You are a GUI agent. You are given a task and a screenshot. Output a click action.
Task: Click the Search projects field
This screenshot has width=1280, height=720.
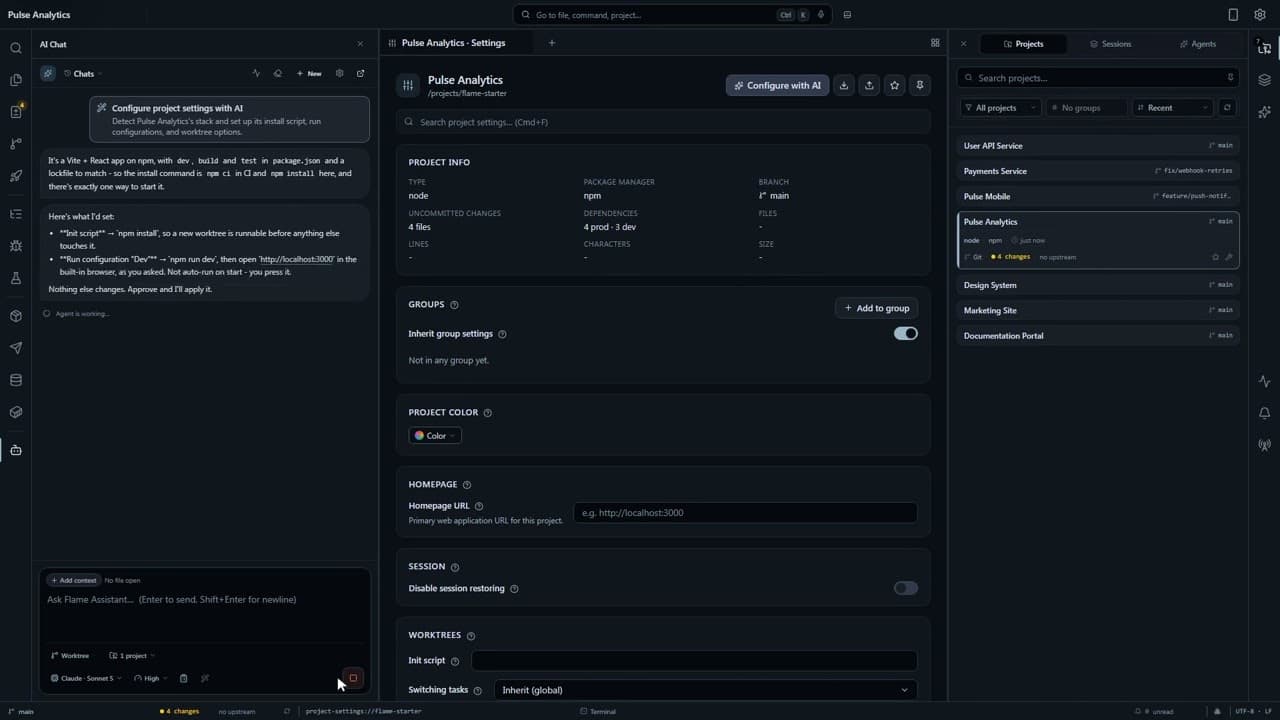[1098, 78]
